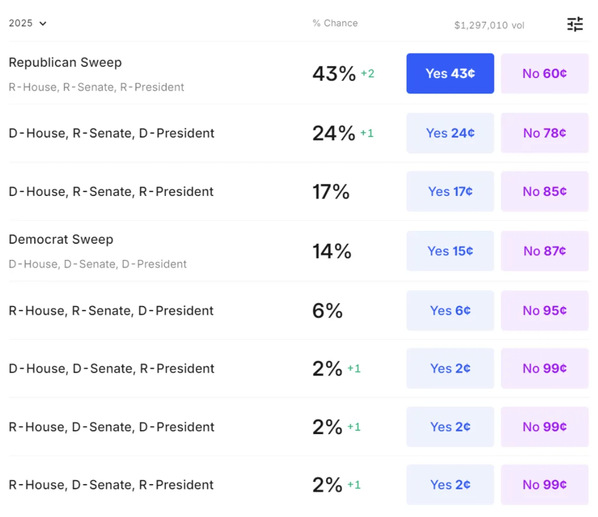Pick No 87¢ for Democrat Sweep
The height and width of the screenshot is (517, 598).
545,251
